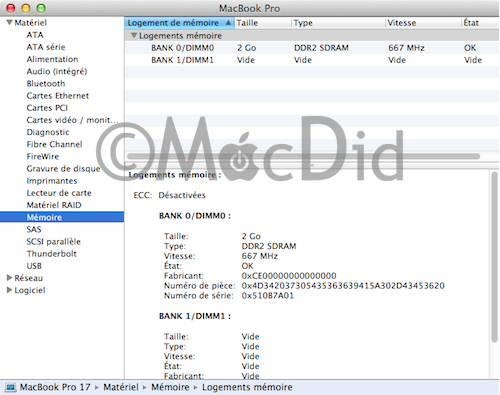Select Cartes PCI in the sidebar
The height and width of the screenshot is (395, 500).
47,108
